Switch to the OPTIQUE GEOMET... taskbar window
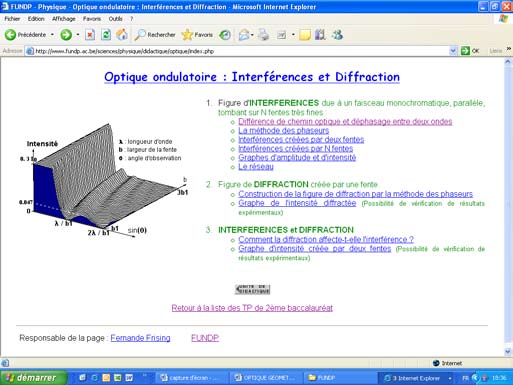 tap(266, 378)
